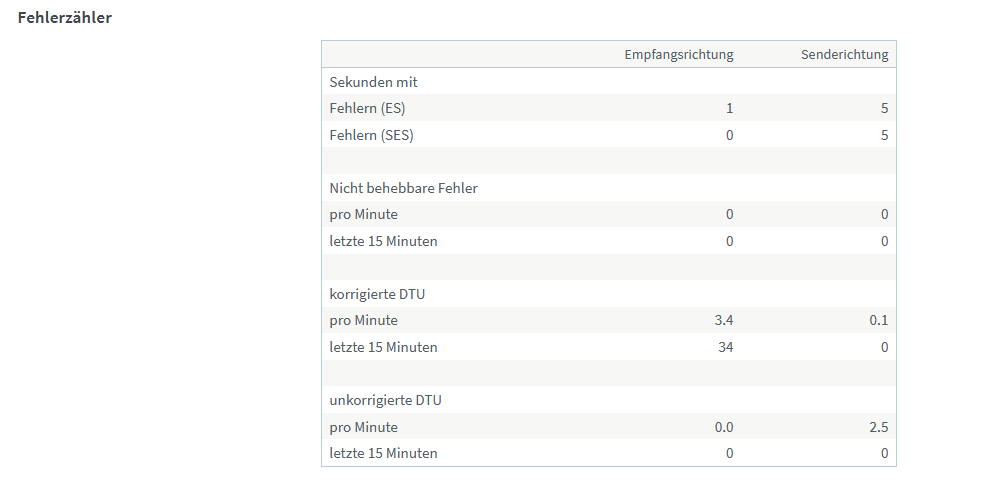Click the 0.1 Senderichtung value
Viewport: 1000px width, 484px height.
(x=878, y=320)
